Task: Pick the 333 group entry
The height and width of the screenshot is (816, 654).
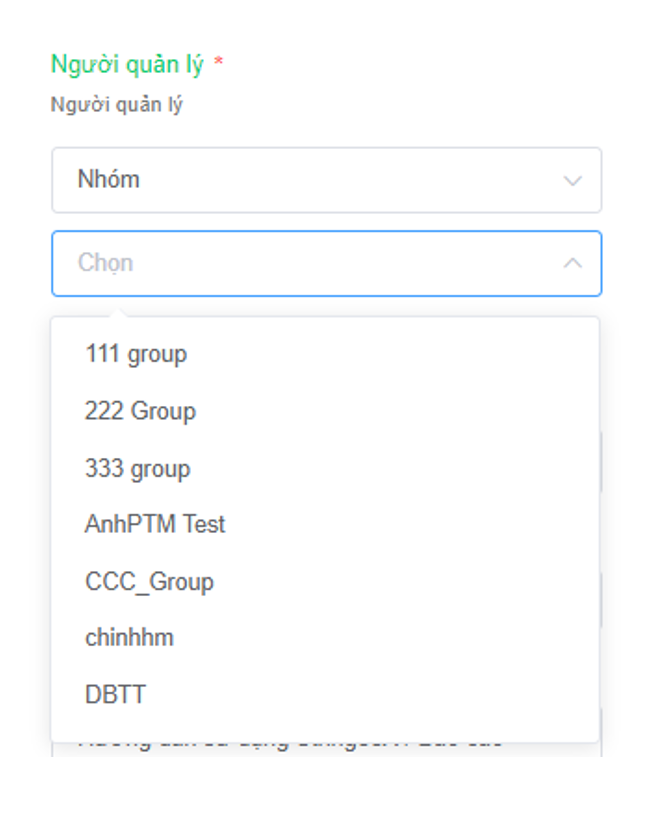Action: click(x=137, y=469)
